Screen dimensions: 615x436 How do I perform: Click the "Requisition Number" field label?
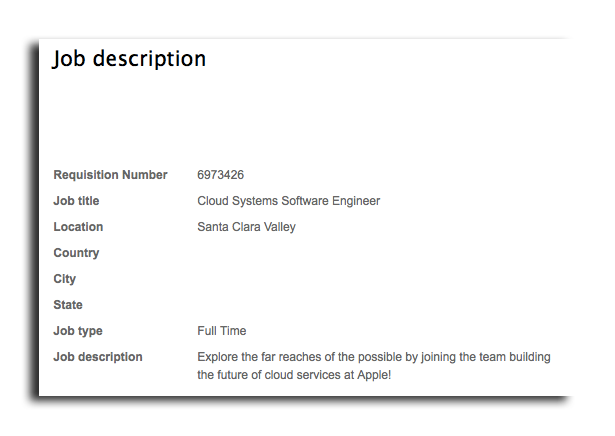click(x=110, y=175)
